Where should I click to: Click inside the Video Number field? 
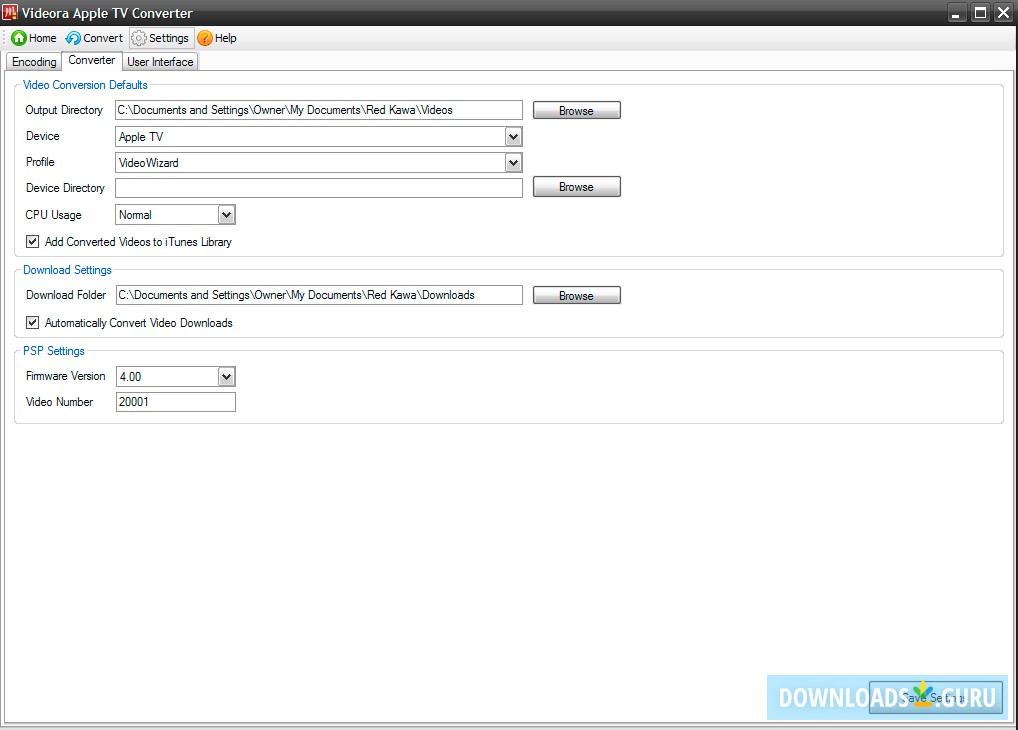pyautogui.click(x=175, y=401)
